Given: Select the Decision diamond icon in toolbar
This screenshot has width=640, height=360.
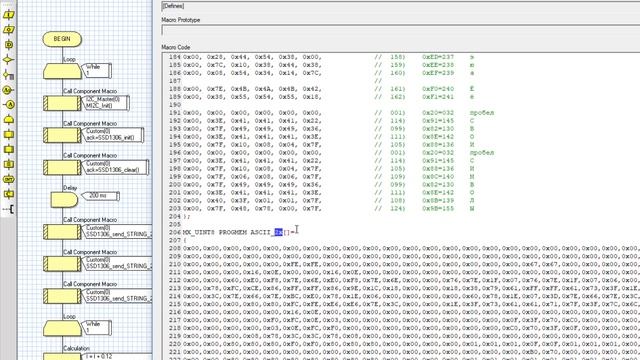Looking at the screenshot, I should [8, 60].
